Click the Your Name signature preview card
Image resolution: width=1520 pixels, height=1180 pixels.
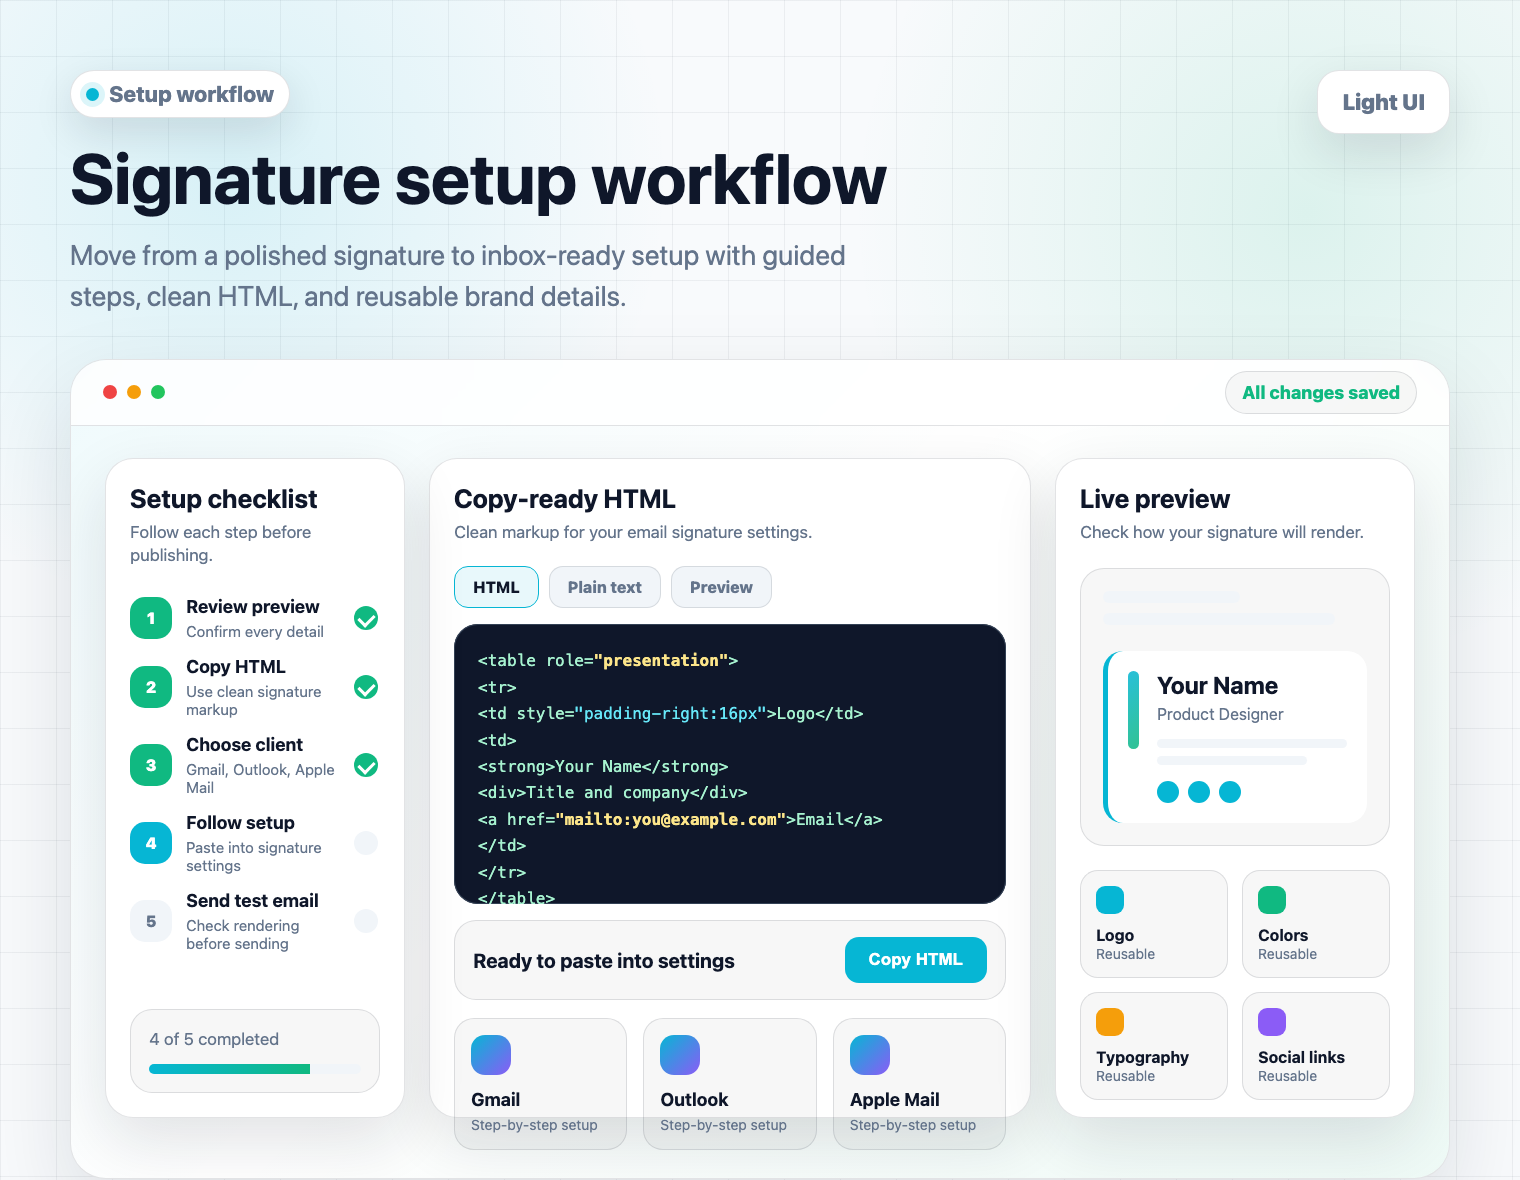(1235, 737)
